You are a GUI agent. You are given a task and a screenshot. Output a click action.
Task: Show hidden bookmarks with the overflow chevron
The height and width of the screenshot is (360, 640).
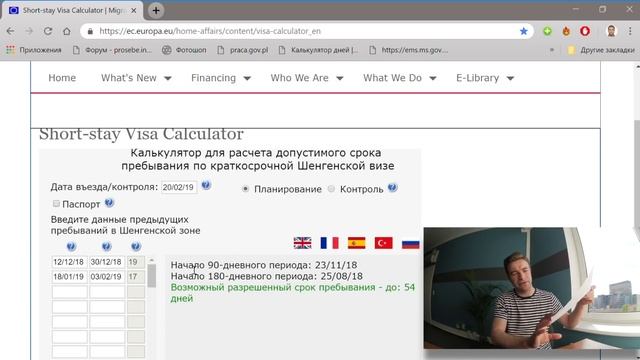tap(552, 50)
